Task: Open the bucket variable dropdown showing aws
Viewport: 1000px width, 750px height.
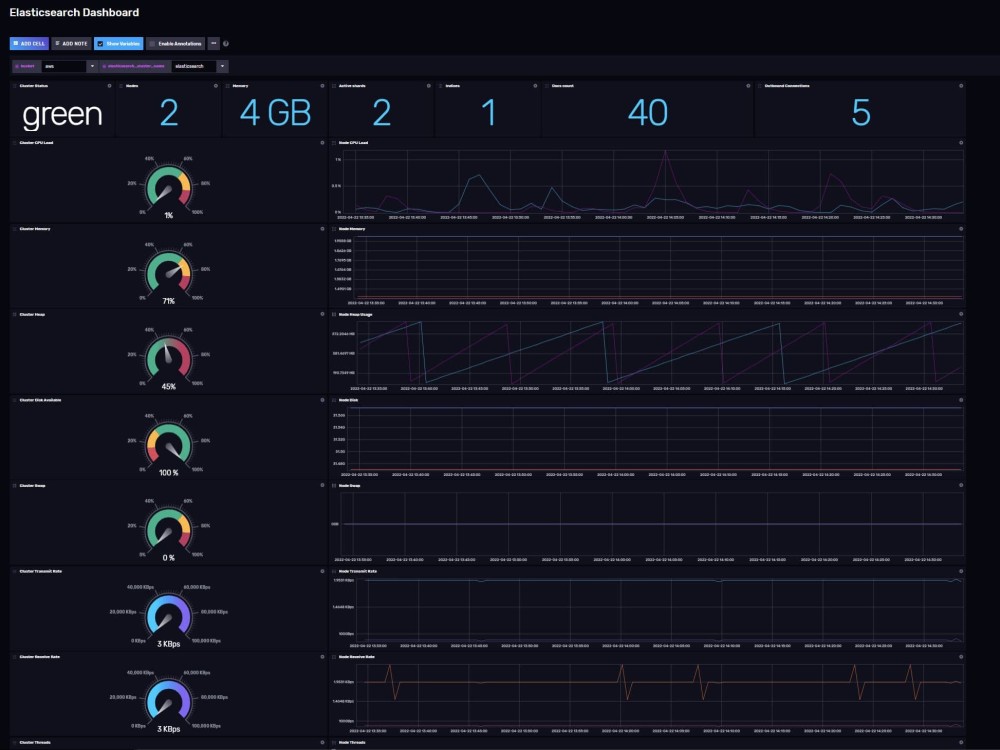Action: tap(92, 66)
